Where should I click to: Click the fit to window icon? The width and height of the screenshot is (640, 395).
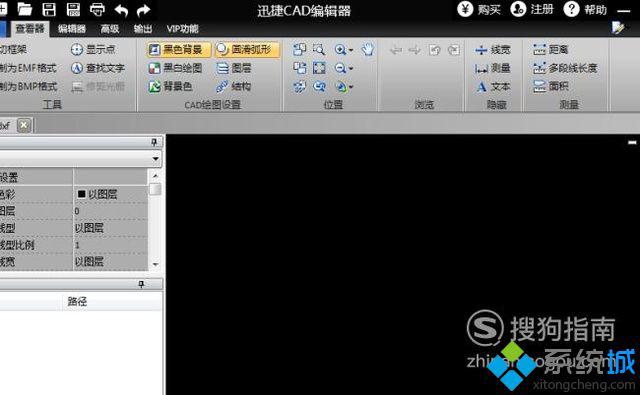tap(319, 68)
